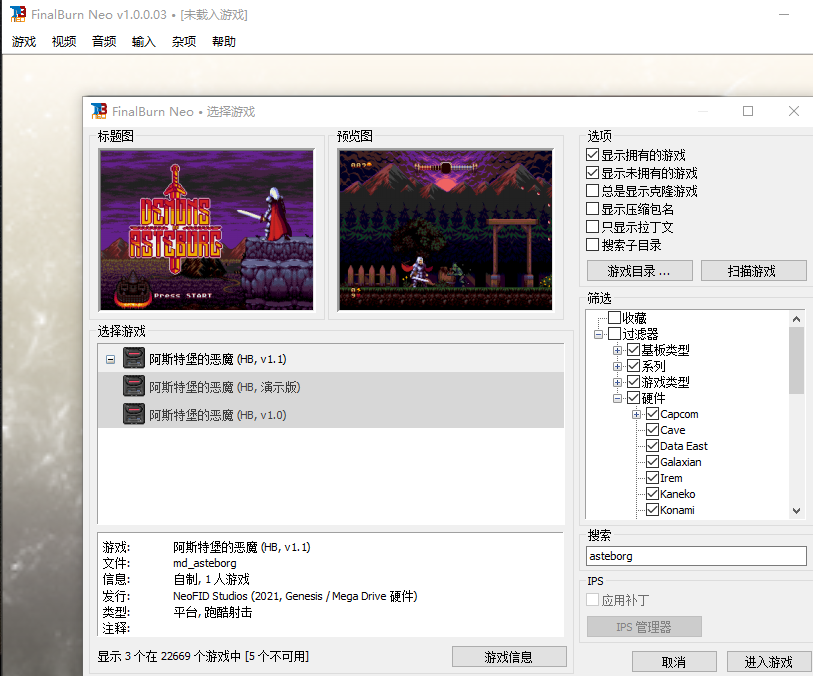Enable 搜索子目录 checkbox

pos(593,245)
